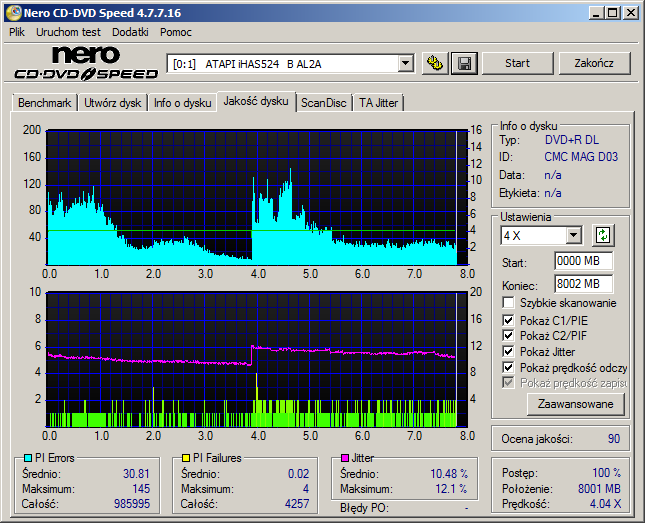Click the PI Failures jitter graph area

tap(257, 360)
